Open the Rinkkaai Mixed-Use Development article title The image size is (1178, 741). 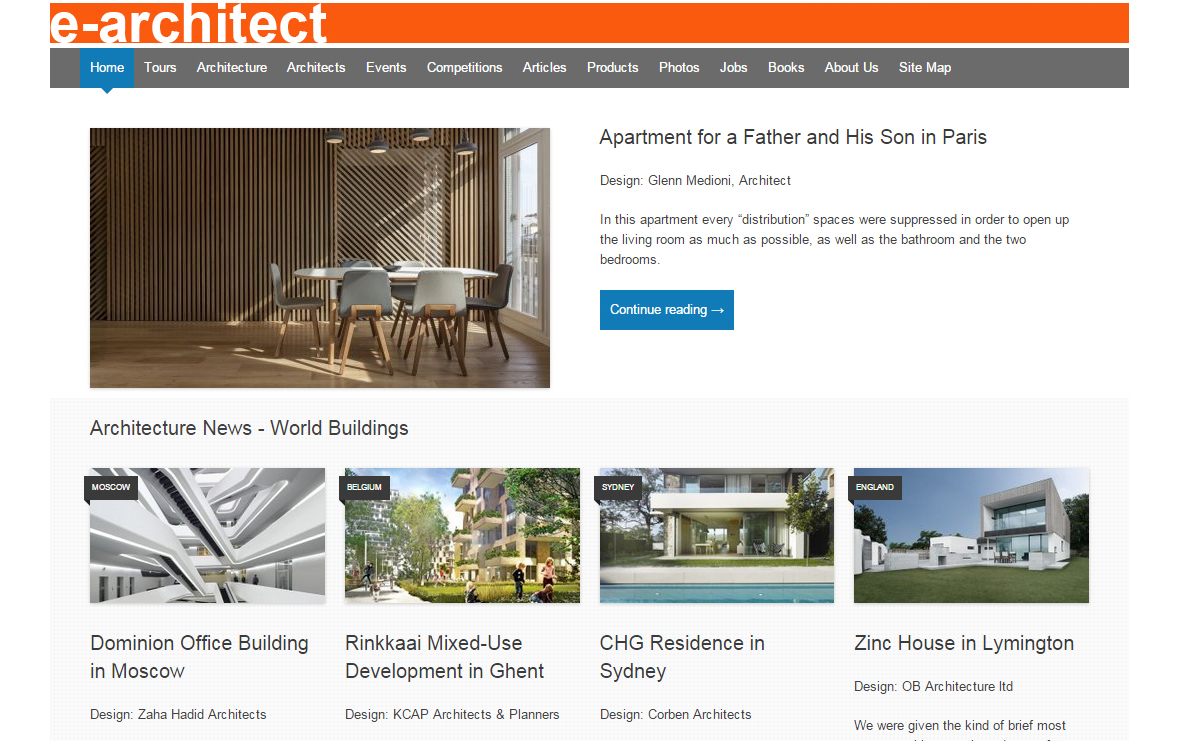point(445,657)
